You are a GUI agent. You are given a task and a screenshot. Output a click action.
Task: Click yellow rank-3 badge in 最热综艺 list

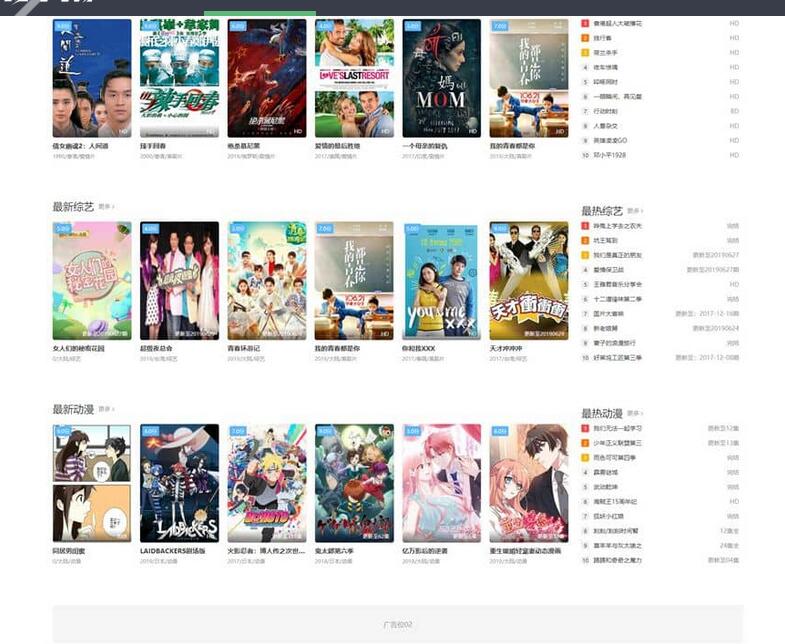(x=585, y=255)
